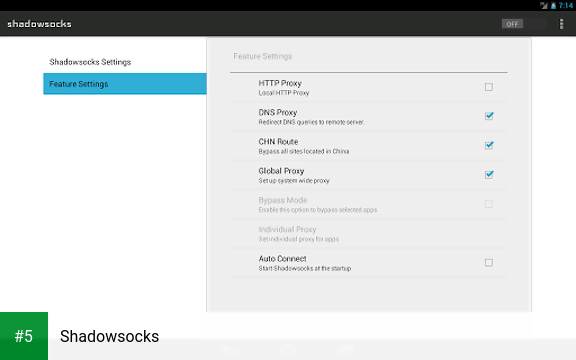Image resolution: width=576 pixels, height=360 pixels.
Task: Click the shadowsocks app title
Action: tap(39, 24)
